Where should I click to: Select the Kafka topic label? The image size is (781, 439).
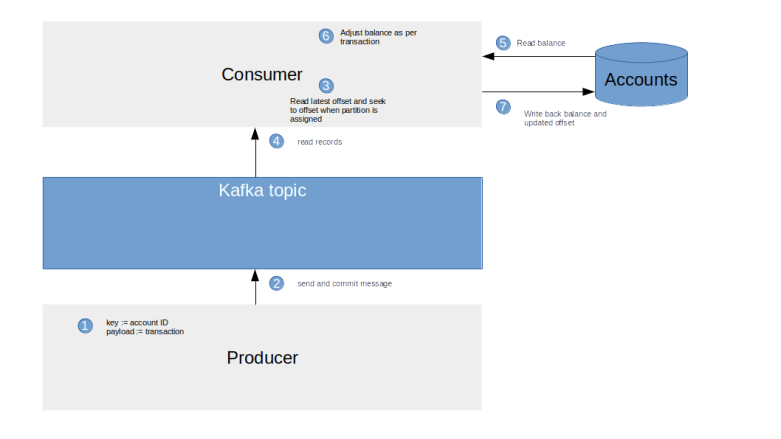point(262,190)
